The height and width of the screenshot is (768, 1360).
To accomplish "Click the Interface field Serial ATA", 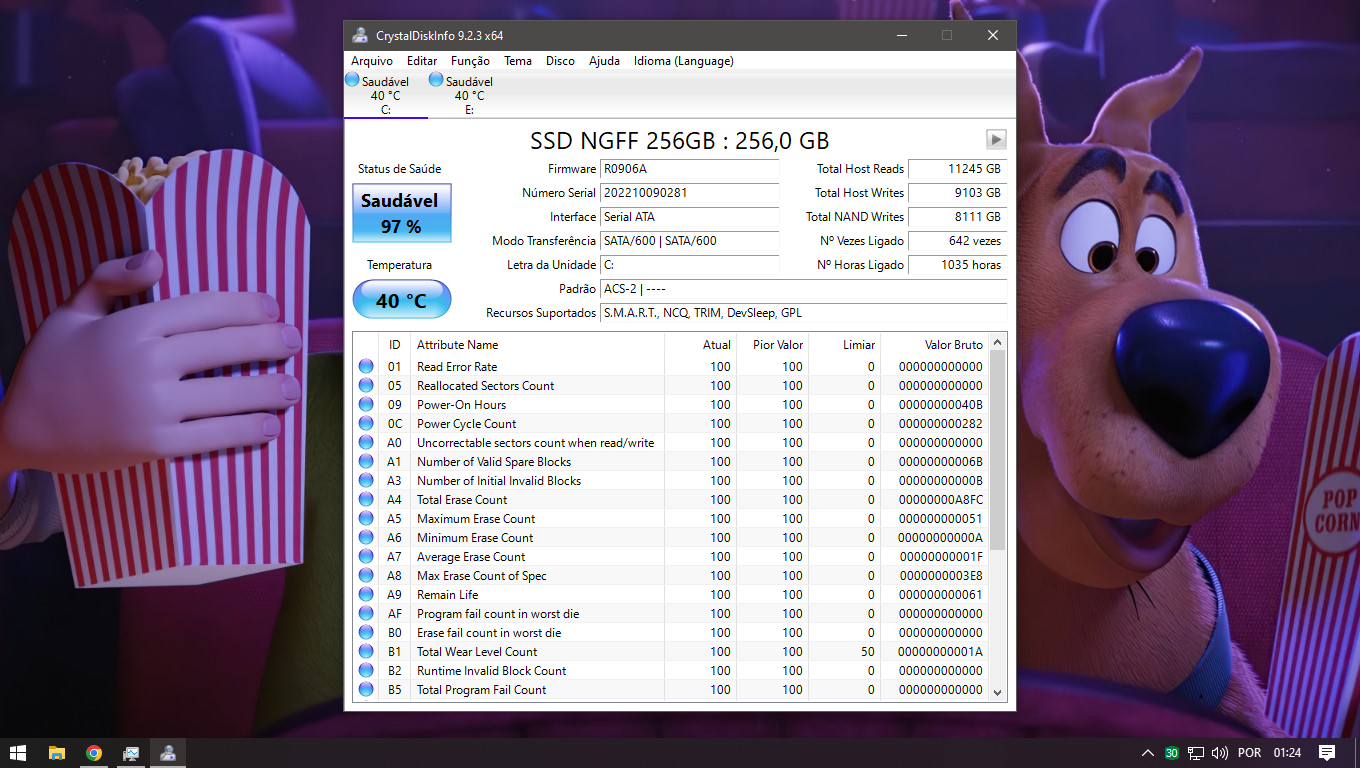I will (689, 217).
